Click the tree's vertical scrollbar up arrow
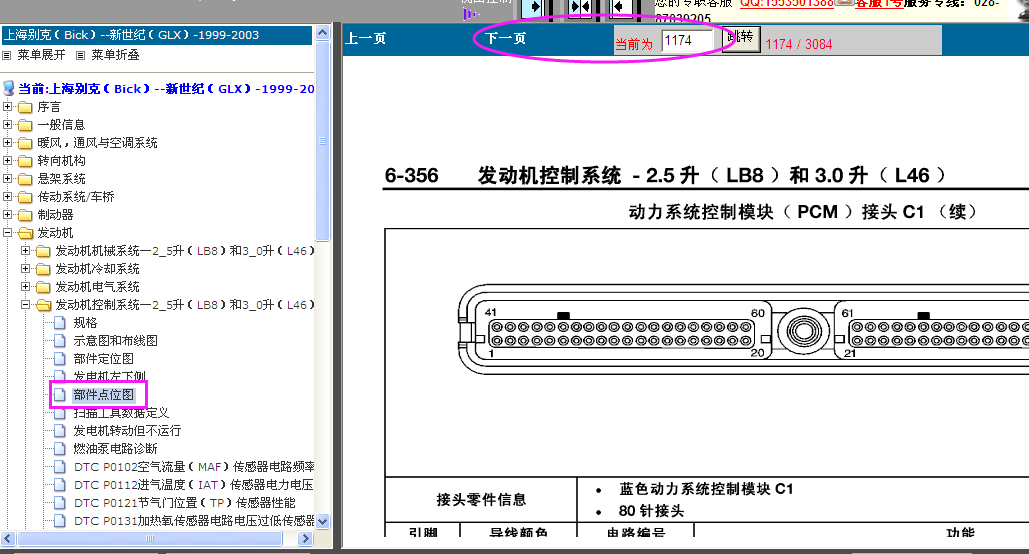Screen dimensions: 1029x554 [322, 32]
